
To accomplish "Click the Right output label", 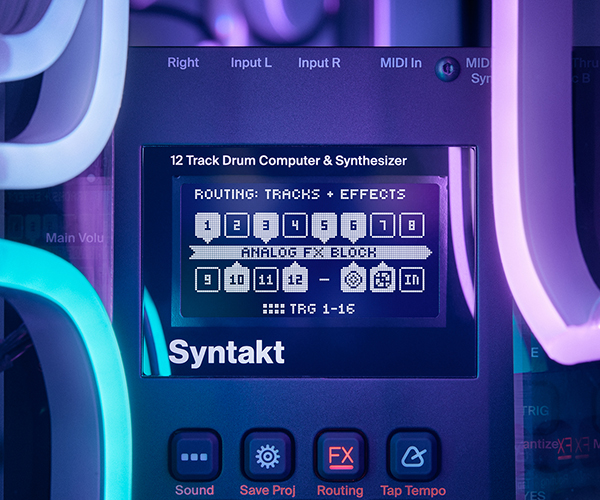I will [x=183, y=63].
